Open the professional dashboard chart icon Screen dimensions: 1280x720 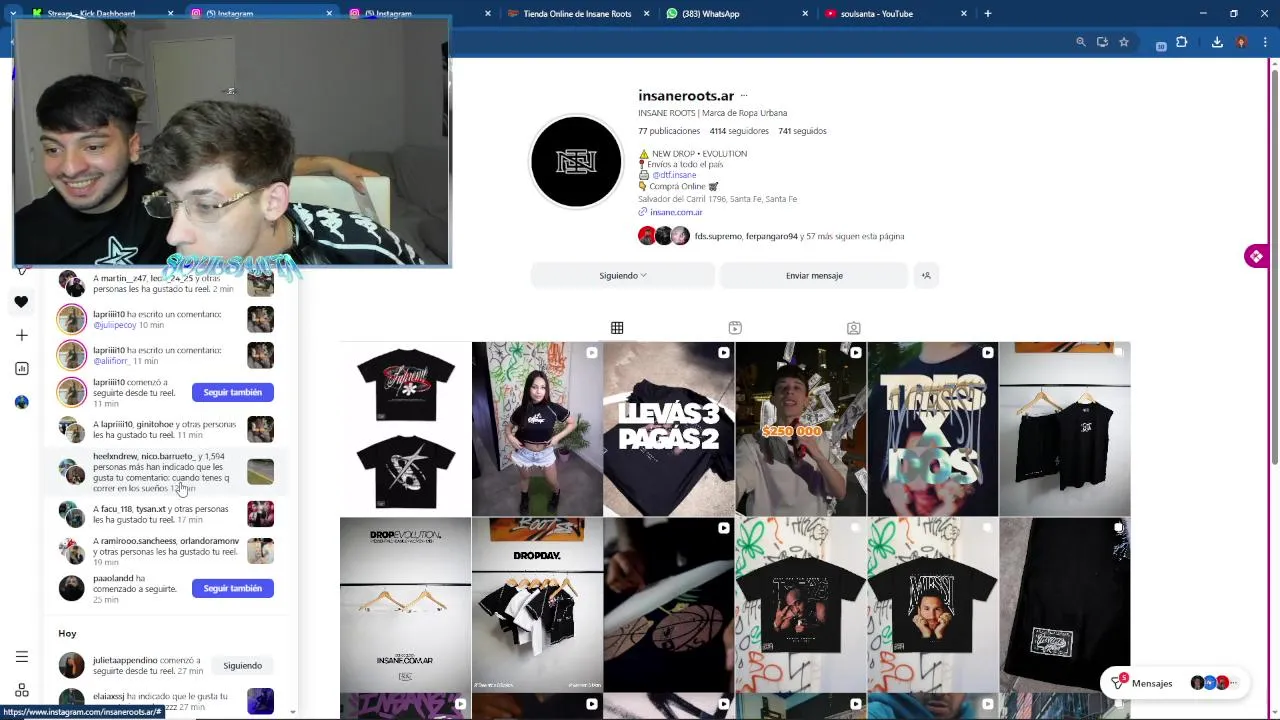pos(21,368)
